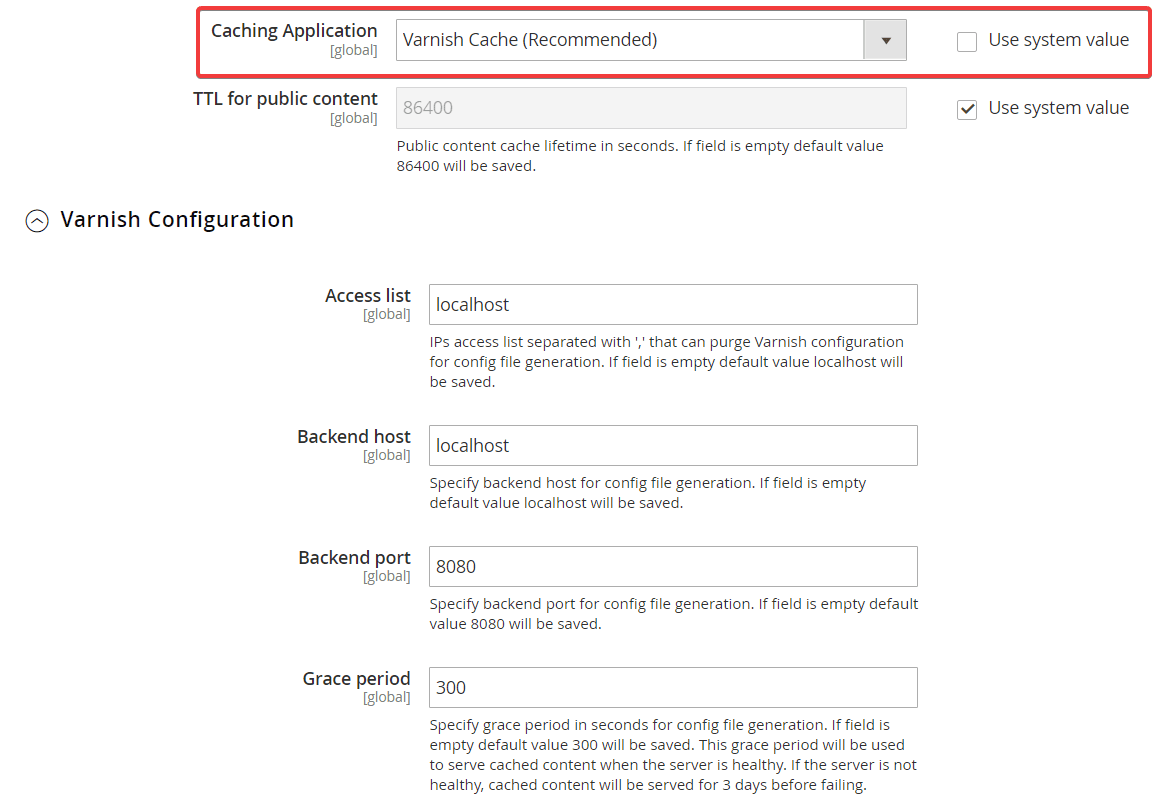Click the TTL for public content label
1163x812 pixels.
(285, 99)
